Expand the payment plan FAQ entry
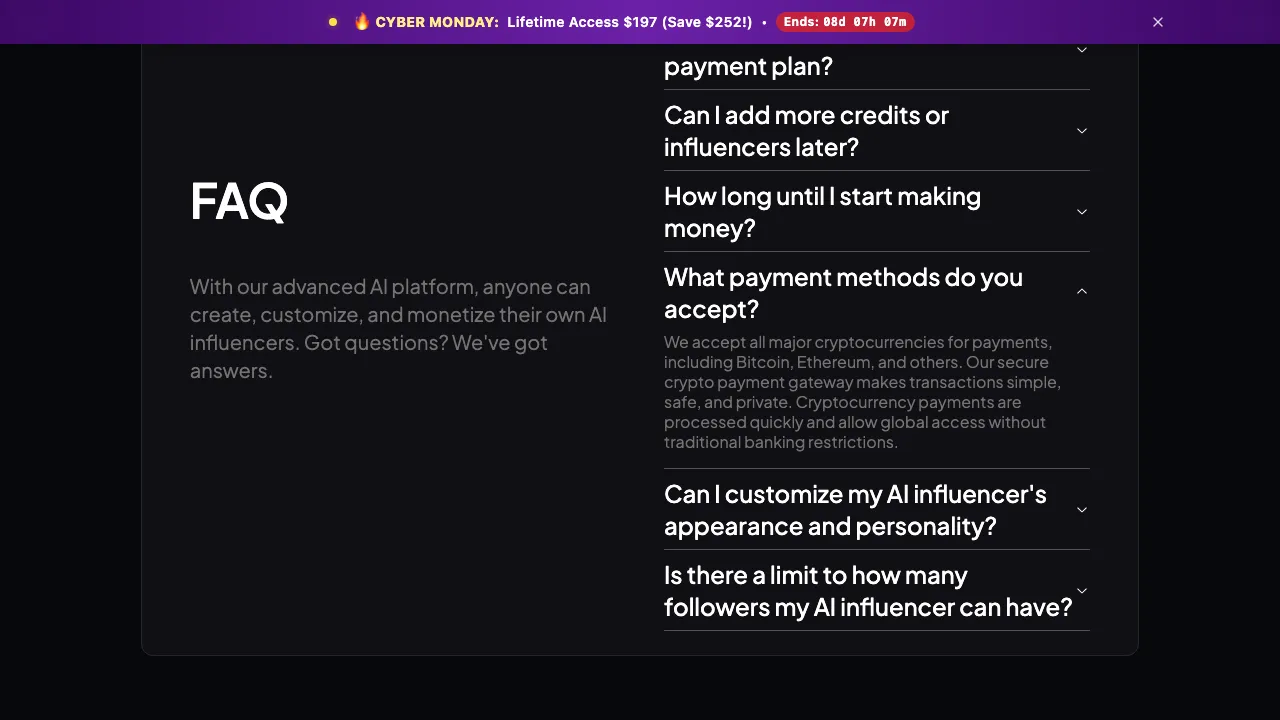Image resolution: width=1280 pixels, height=720 pixels. [748, 65]
